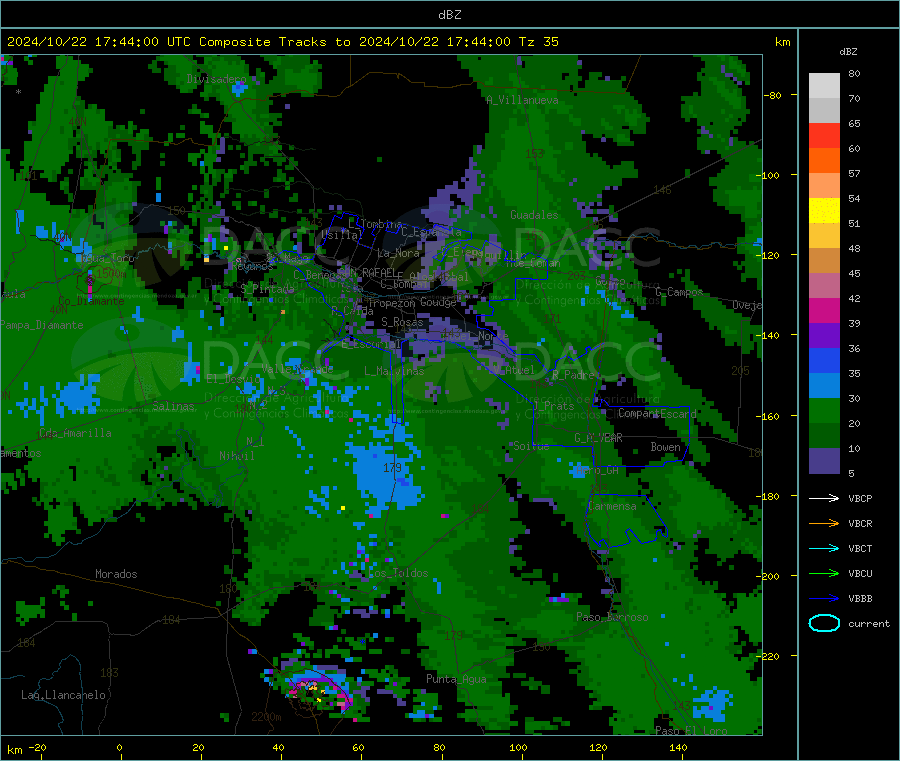Click the 'Co_Diamante' place label
Image resolution: width=900 pixels, height=761 pixels.
tap(91, 301)
